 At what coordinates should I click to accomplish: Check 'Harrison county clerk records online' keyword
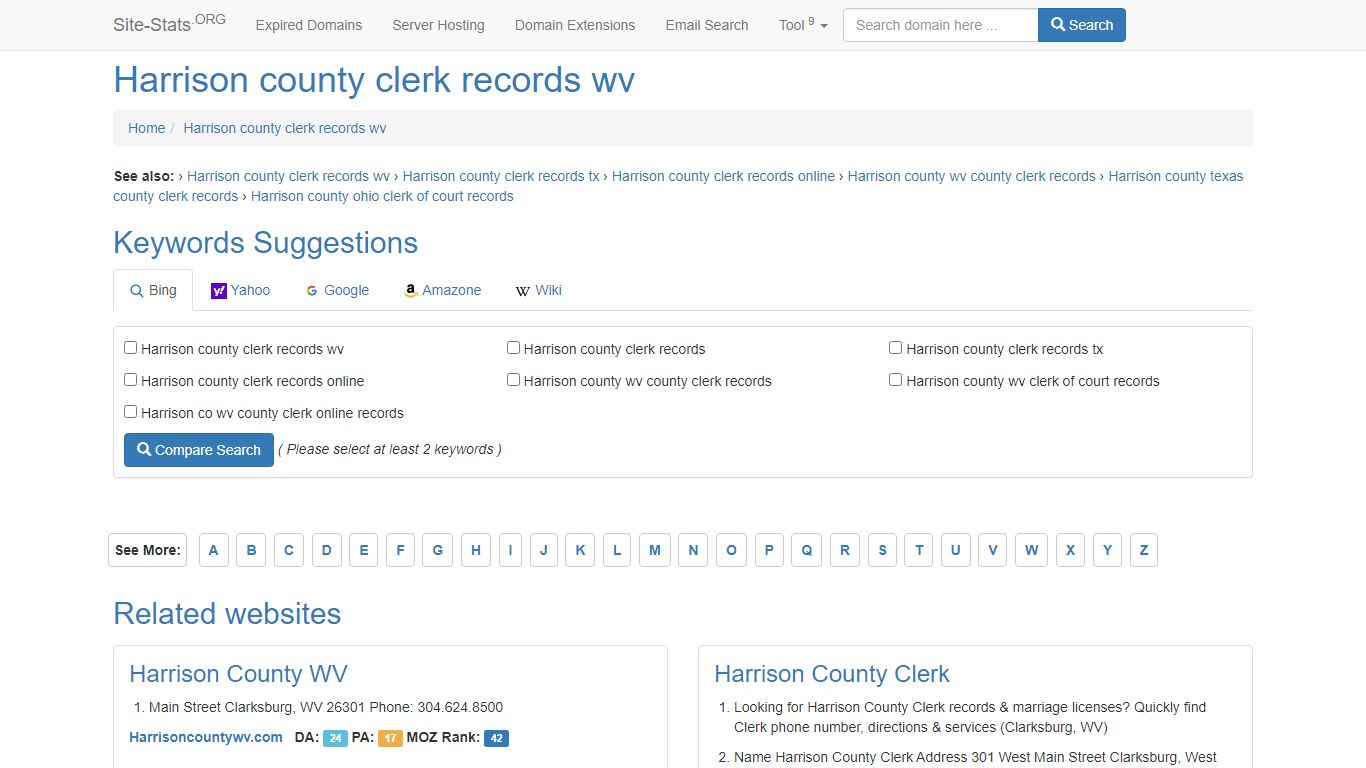130,380
